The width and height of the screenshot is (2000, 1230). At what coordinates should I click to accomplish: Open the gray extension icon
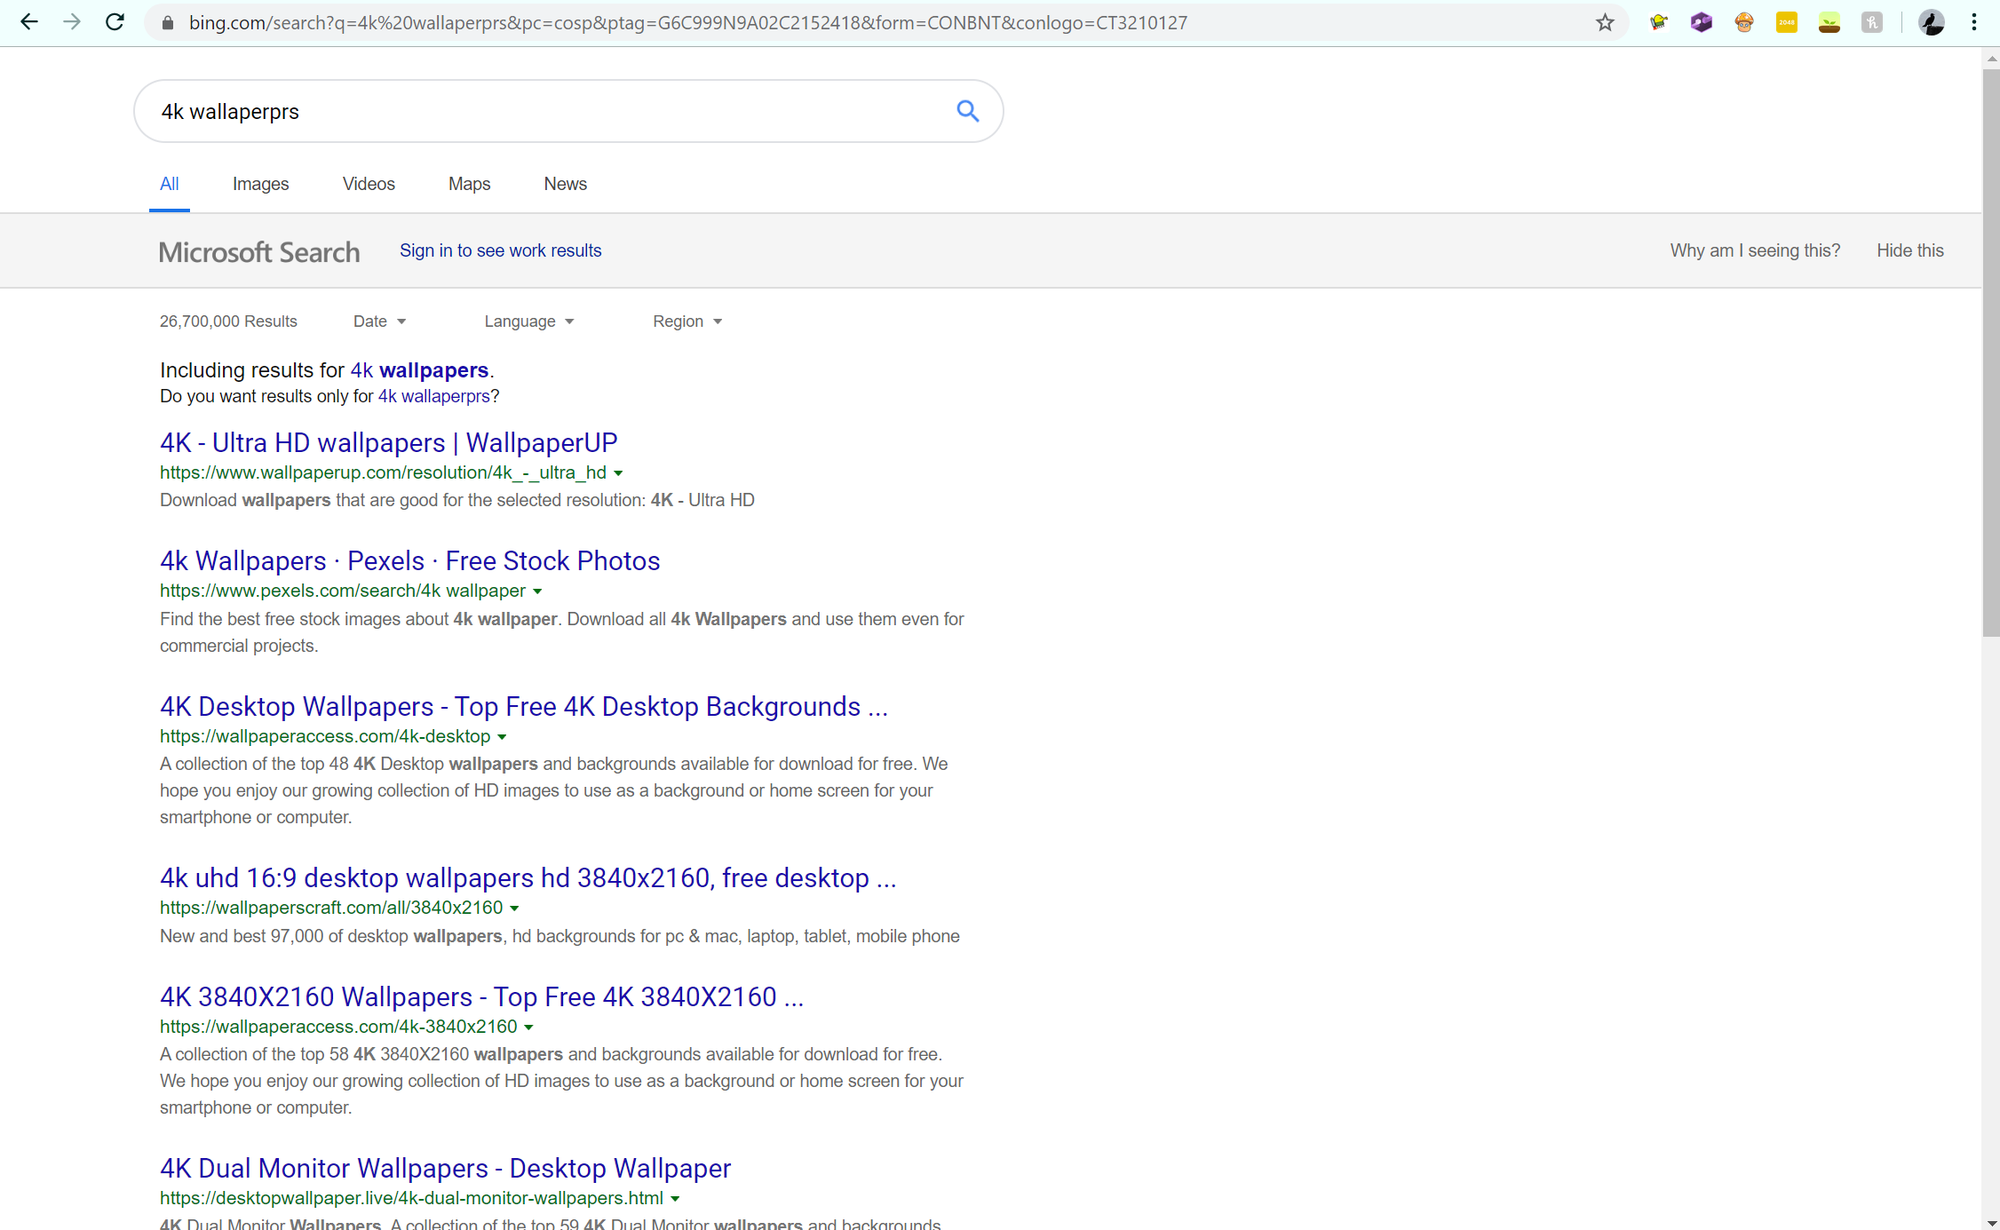1872,22
